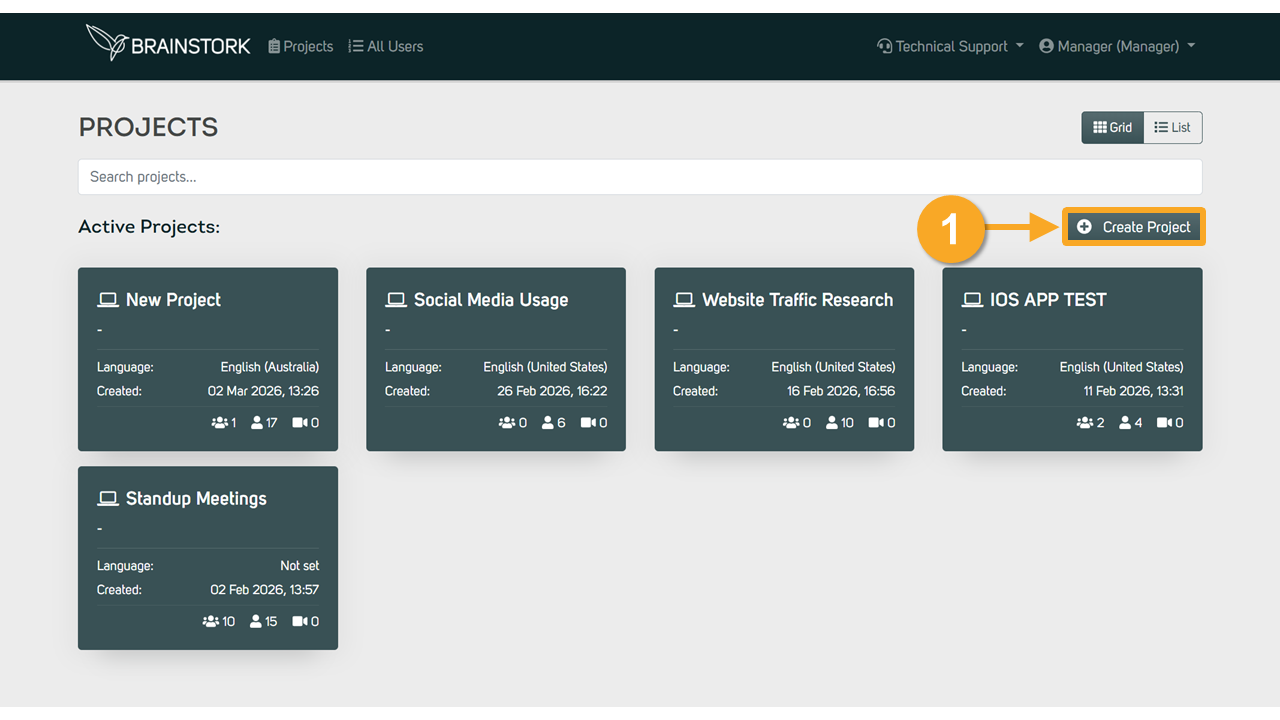Switch to Grid view
The height and width of the screenshot is (720, 1280).
(x=1112, y=128)
